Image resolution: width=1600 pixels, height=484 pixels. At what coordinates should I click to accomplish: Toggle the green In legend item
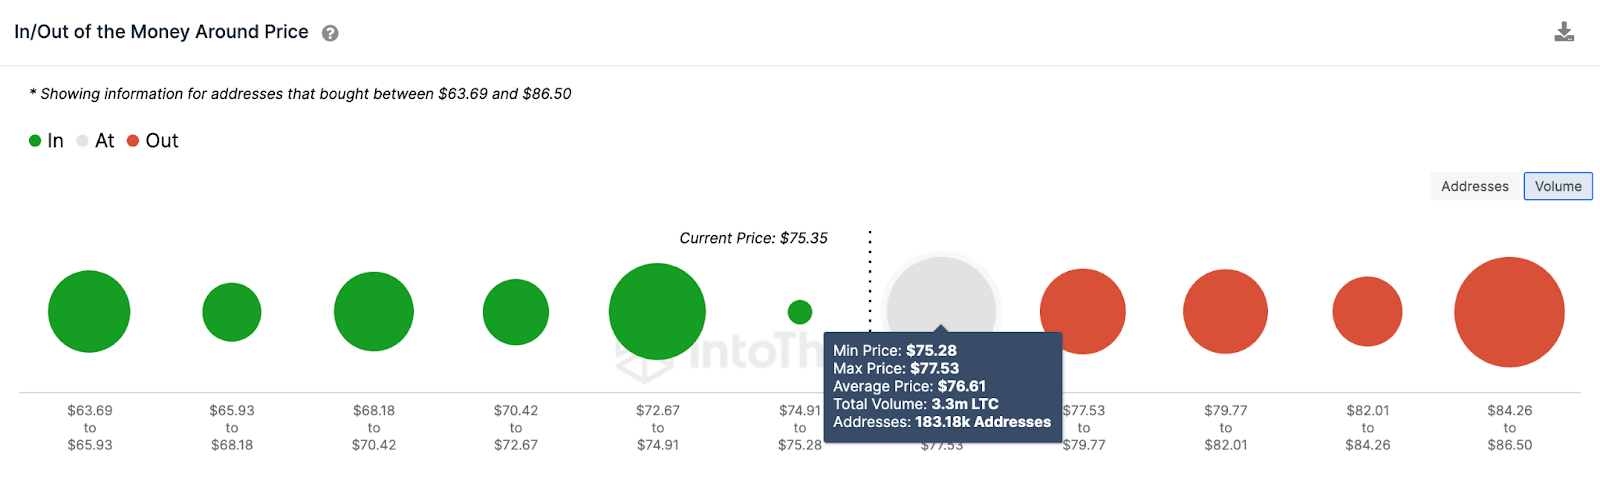46,141
